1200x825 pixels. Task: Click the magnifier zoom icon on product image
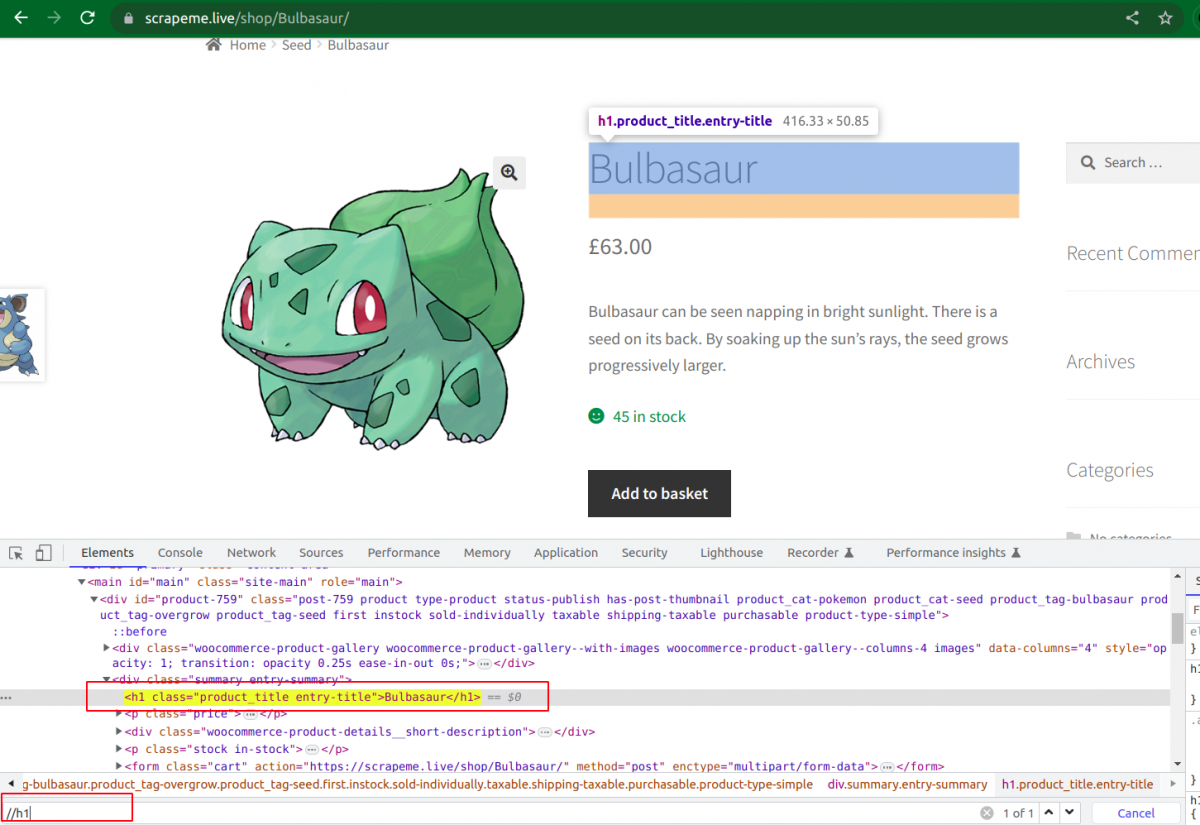tap(509, 172)
